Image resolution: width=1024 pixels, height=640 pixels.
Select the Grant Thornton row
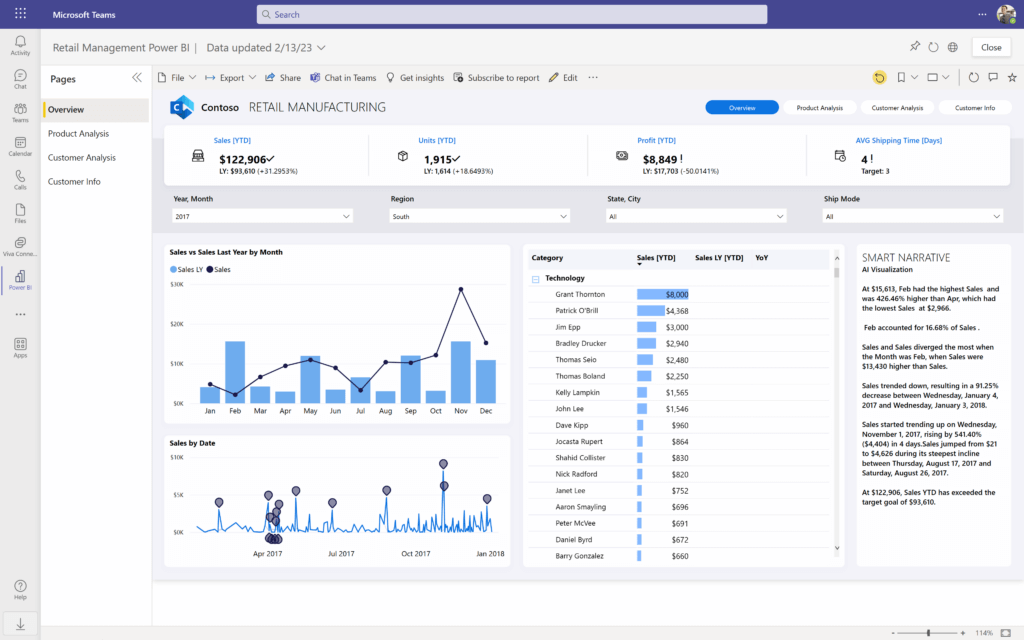[679, 295]
